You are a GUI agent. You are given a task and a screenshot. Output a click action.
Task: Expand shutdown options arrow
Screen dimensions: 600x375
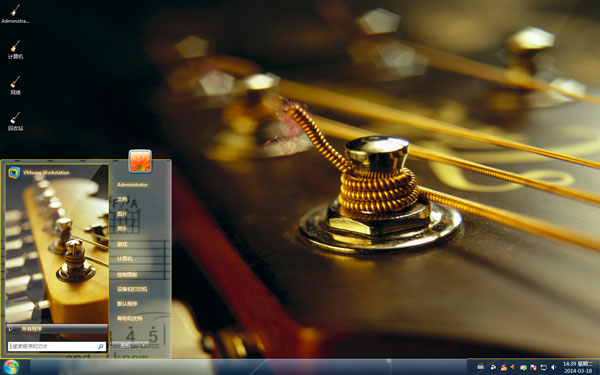click(x=144, y=346)
